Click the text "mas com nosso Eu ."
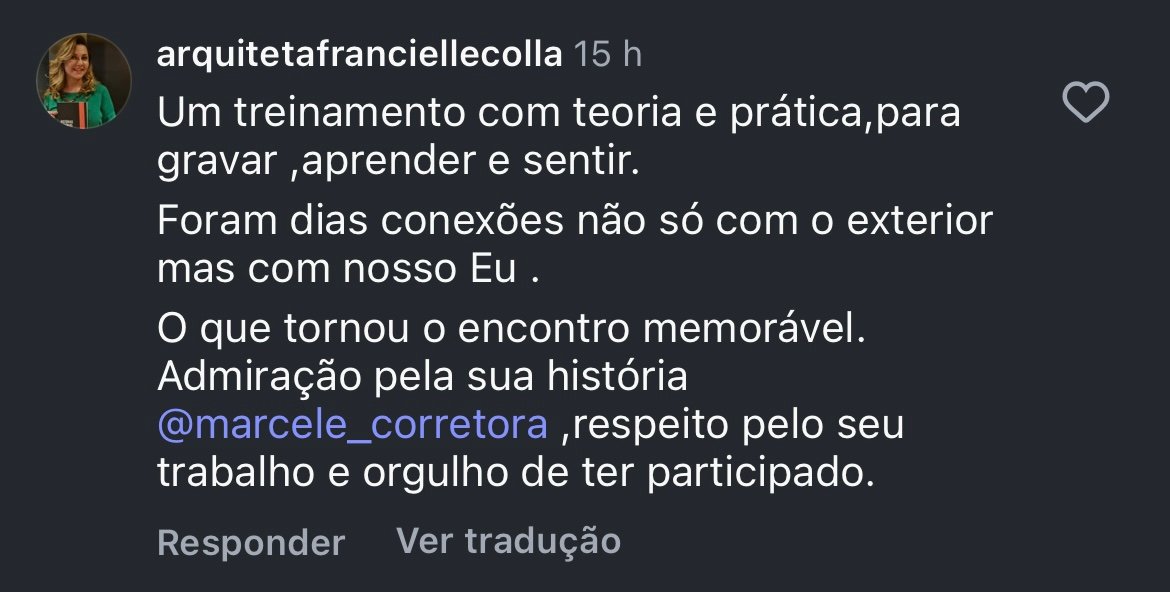 tap(349, 271)
